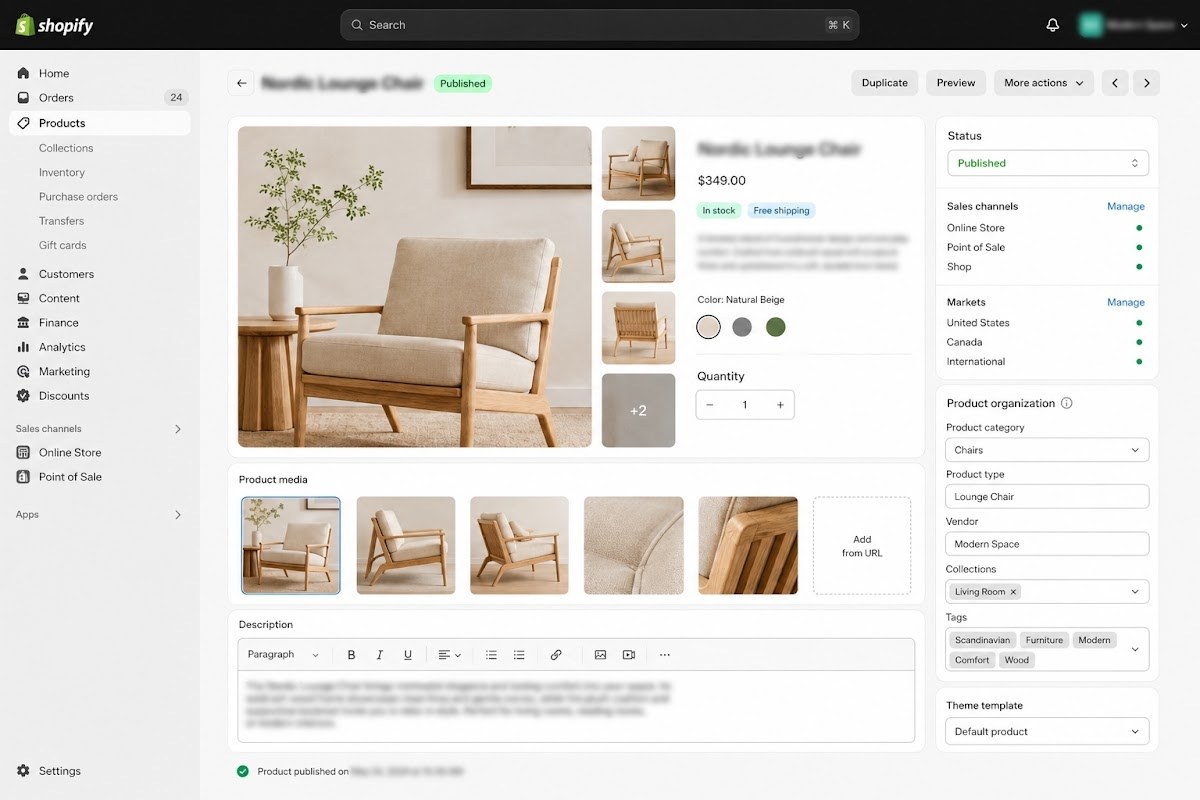This screenshot has width=1200, height=800.
Task: Open more editor options ellipsis
Action: click(665, 655)
